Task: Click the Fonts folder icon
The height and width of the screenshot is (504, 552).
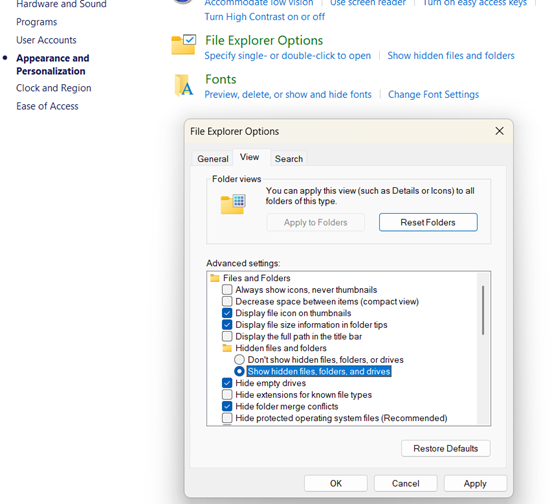Action: [x=184, y=85]
